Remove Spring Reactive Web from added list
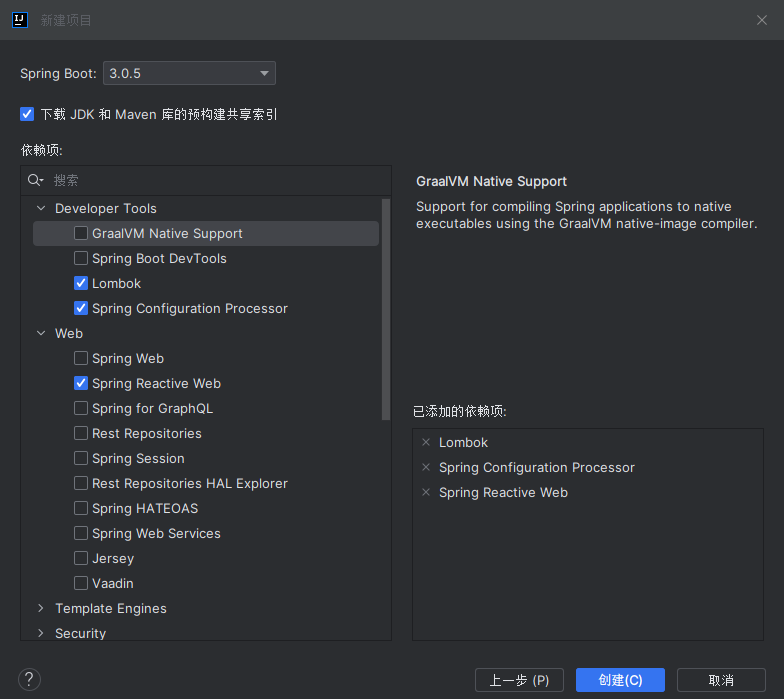 (426, 492)
